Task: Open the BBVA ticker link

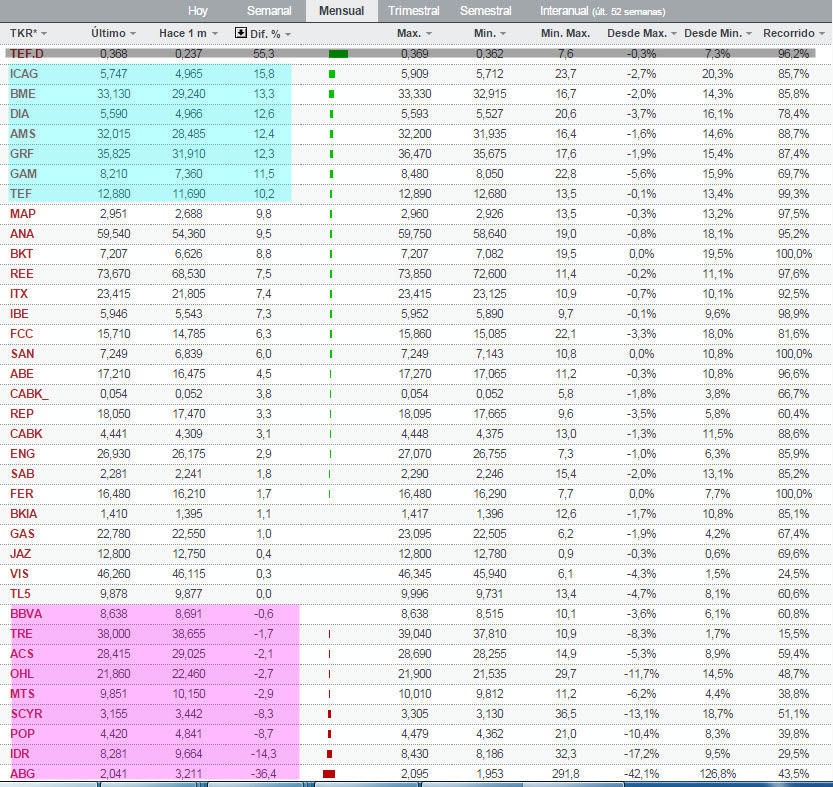Action: [26, 613]
